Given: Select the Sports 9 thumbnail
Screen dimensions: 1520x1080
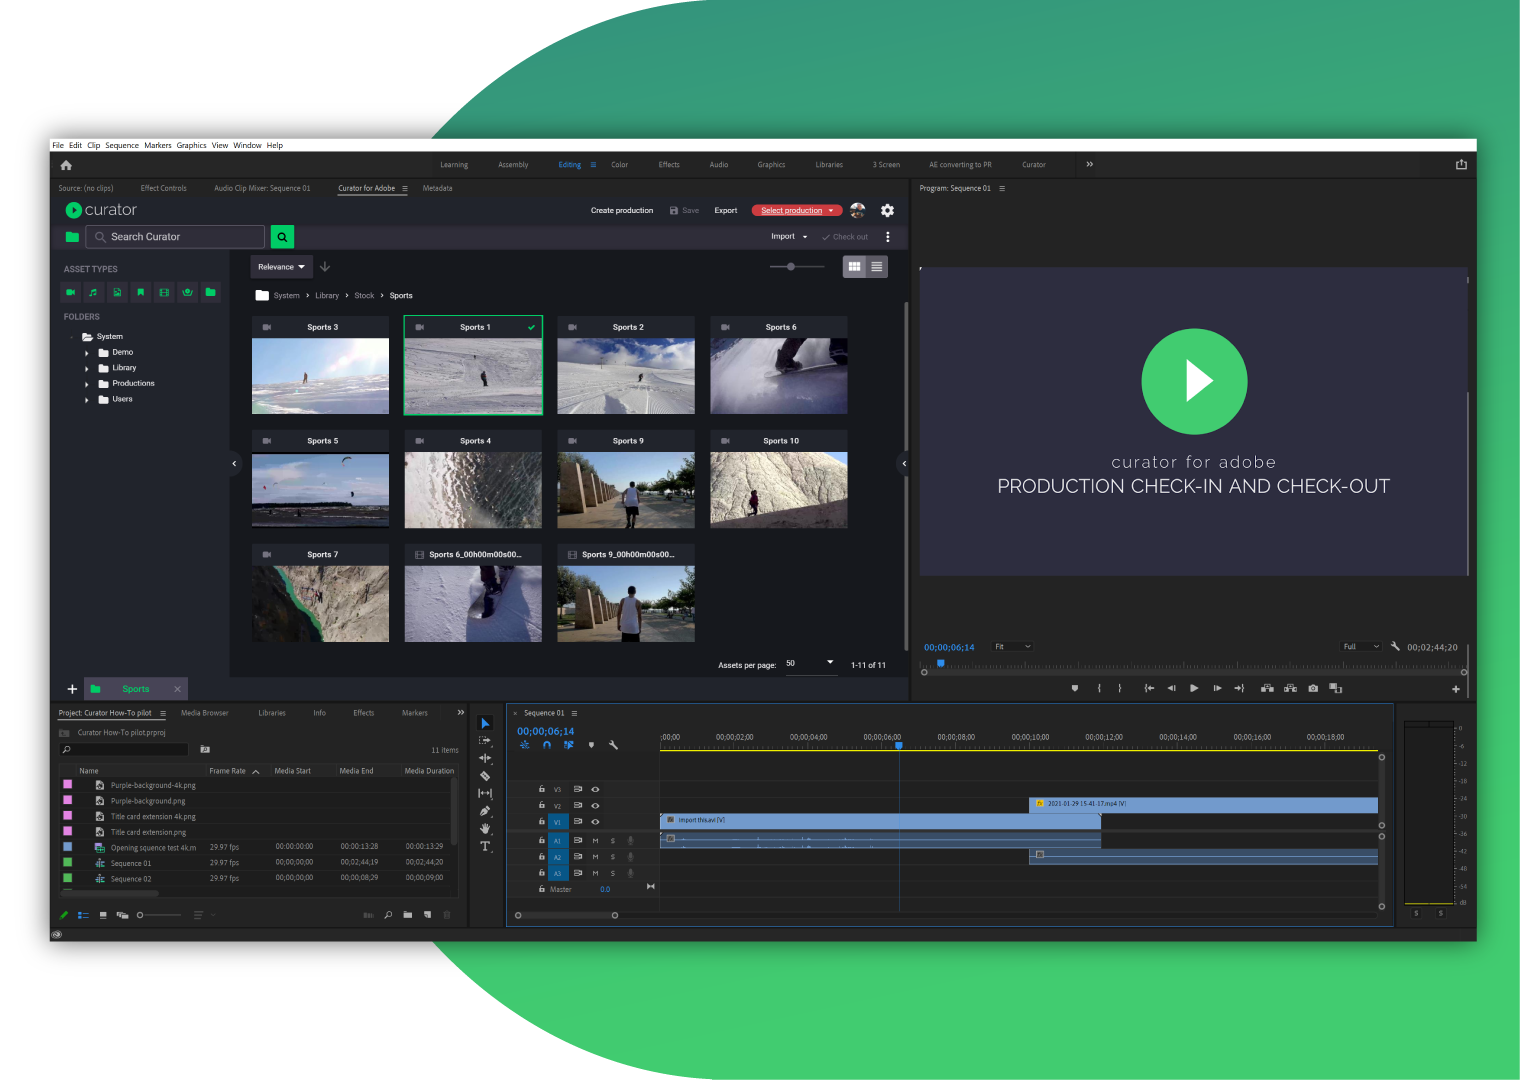Looking at the screenshot, I should click(x=626, y=480).
